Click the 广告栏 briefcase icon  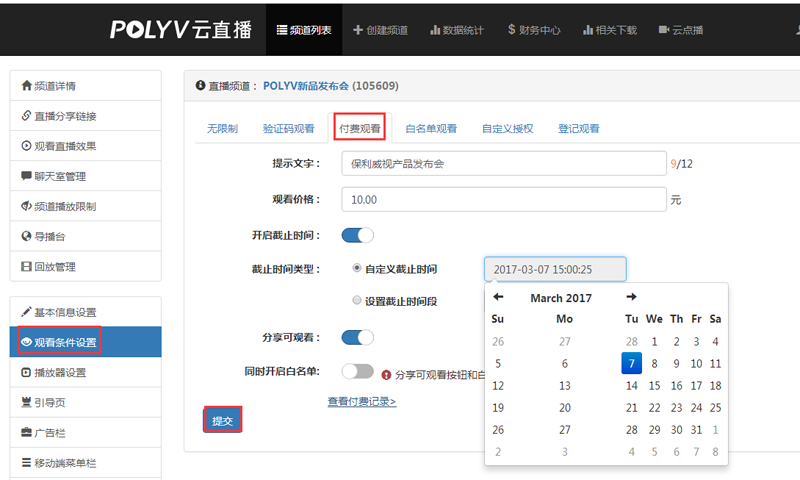(x=27, y=433)
